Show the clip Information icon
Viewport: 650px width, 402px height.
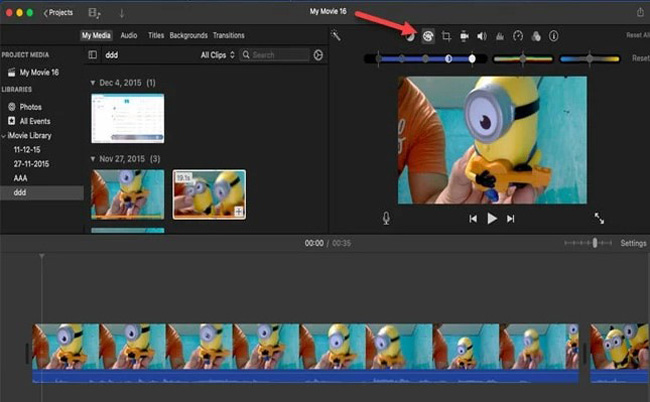pos(554,36)
